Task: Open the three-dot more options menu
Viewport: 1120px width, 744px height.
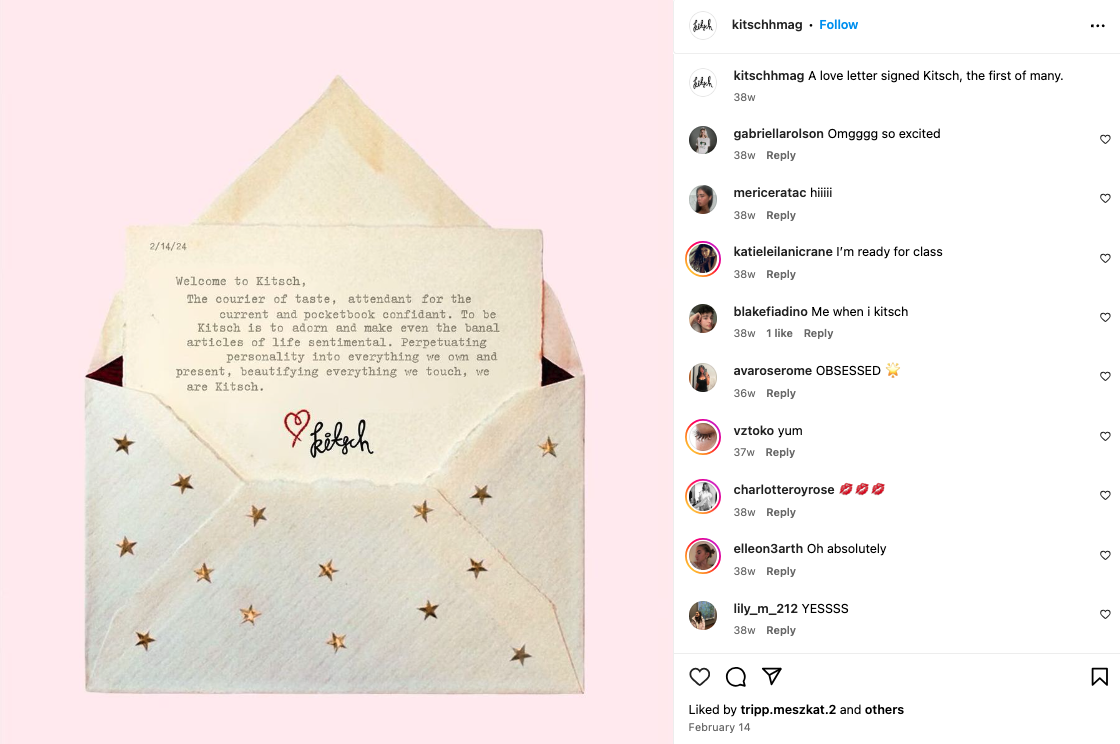Action: point(1097,26)
